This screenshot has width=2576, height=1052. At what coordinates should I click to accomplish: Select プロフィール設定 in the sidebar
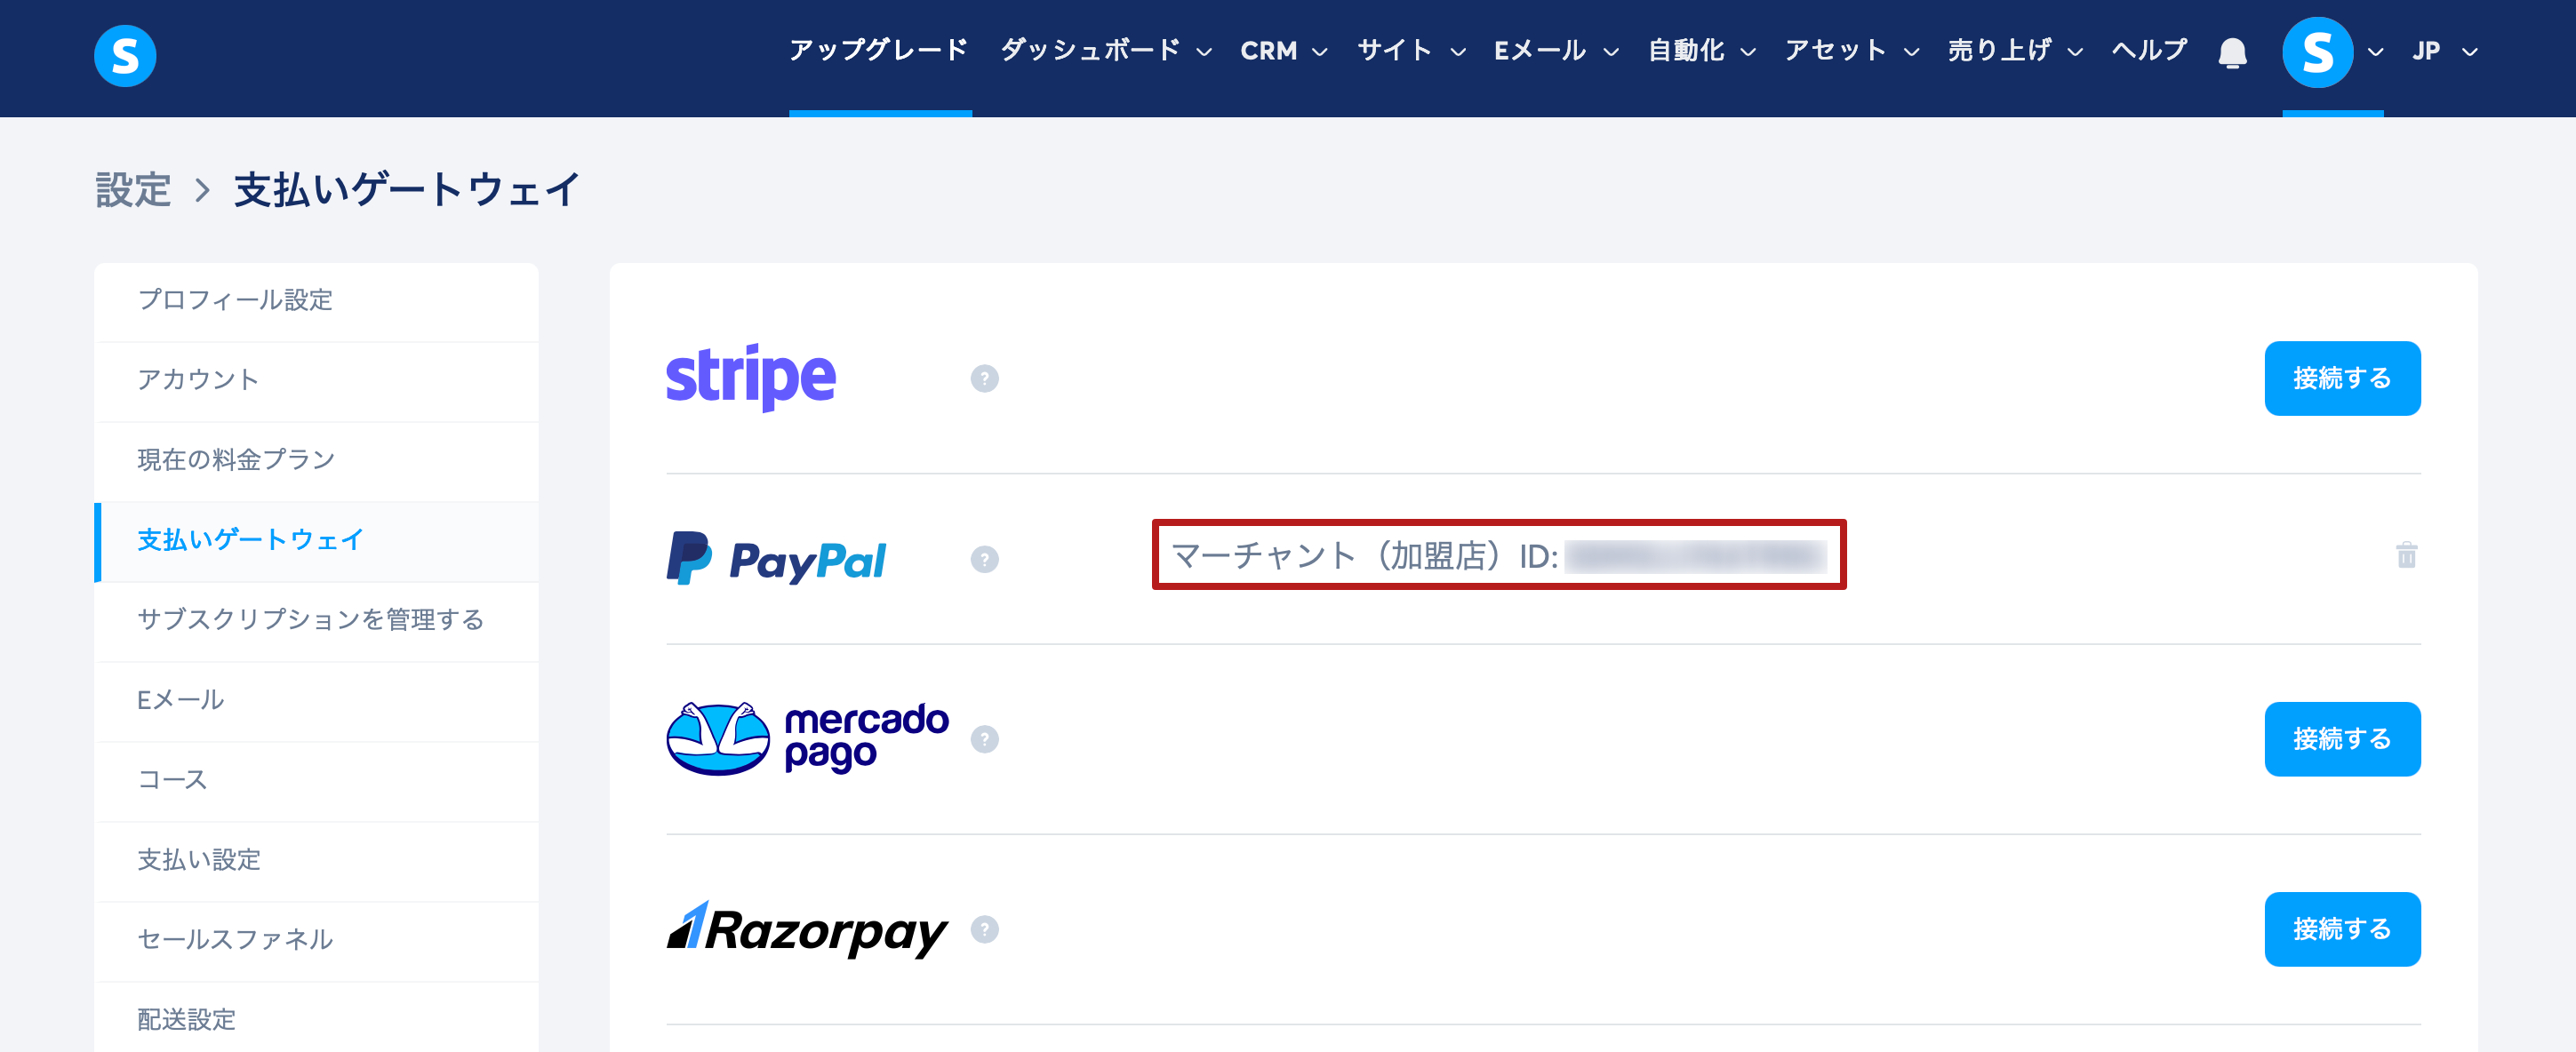point(235,300)
